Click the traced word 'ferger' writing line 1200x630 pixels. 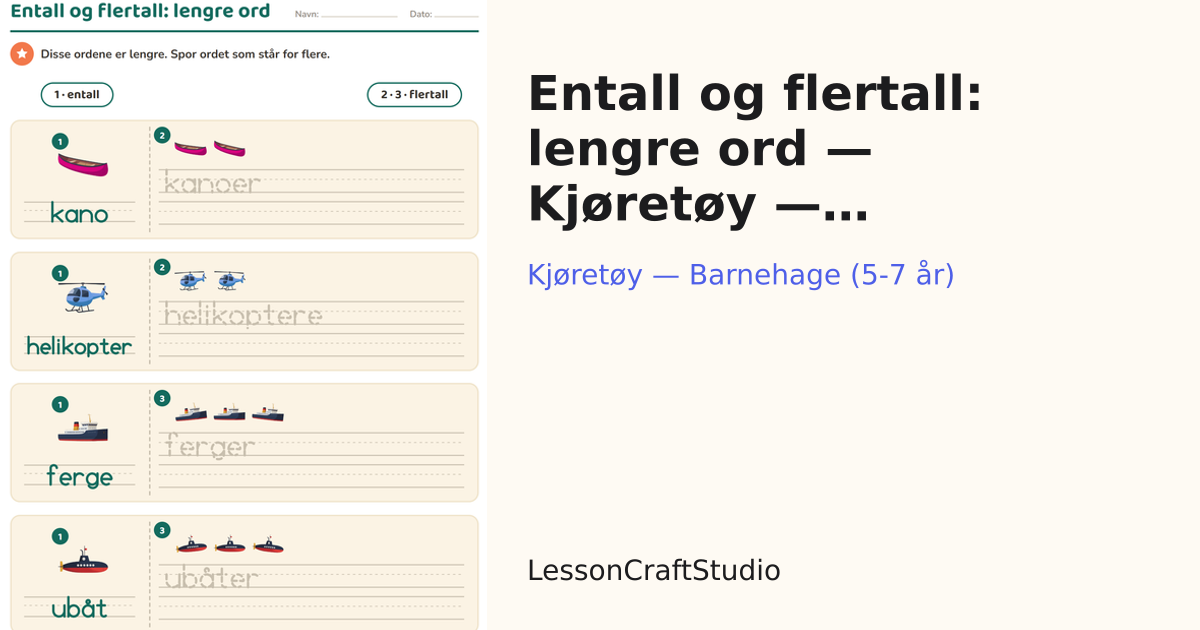coord(311,447)
